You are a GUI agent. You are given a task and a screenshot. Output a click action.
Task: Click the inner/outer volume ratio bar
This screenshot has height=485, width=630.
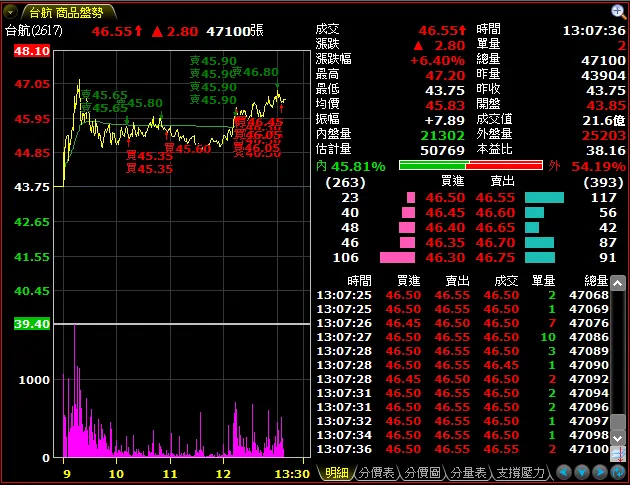(x=470, y=165)
